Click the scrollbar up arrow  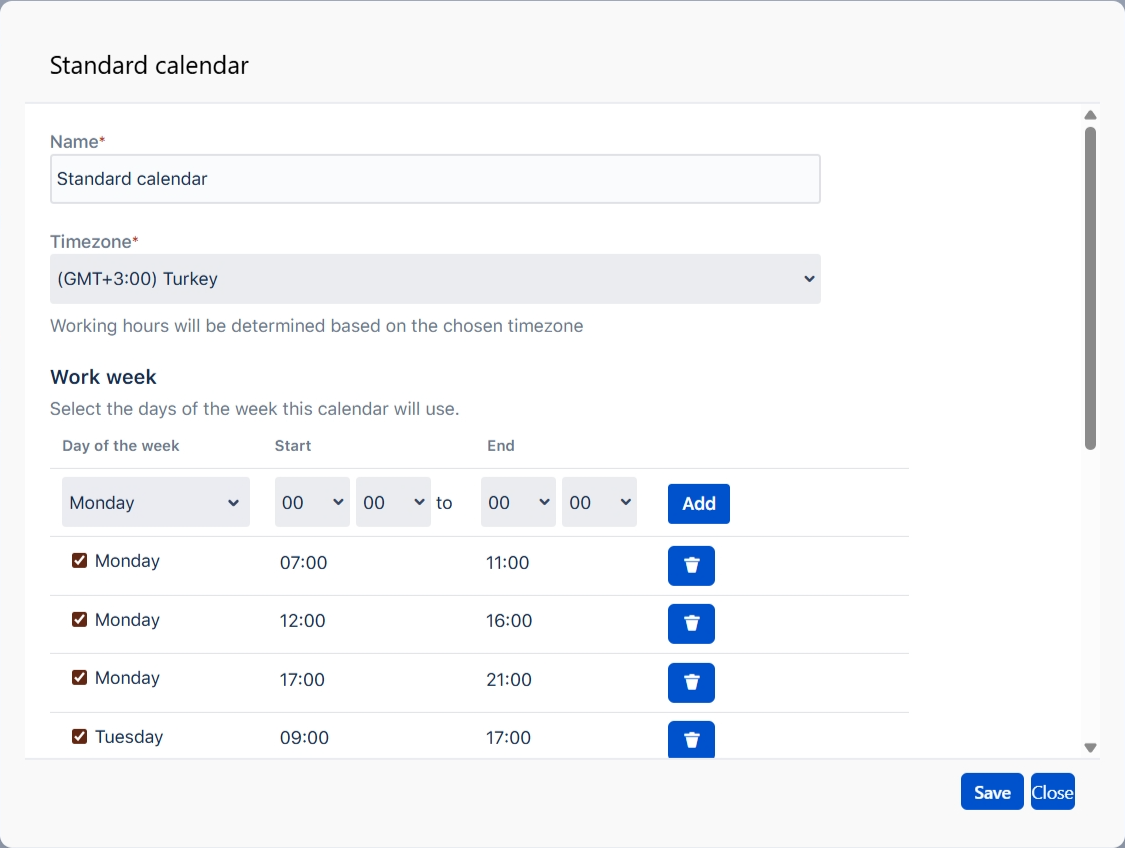pos(1090,115)
